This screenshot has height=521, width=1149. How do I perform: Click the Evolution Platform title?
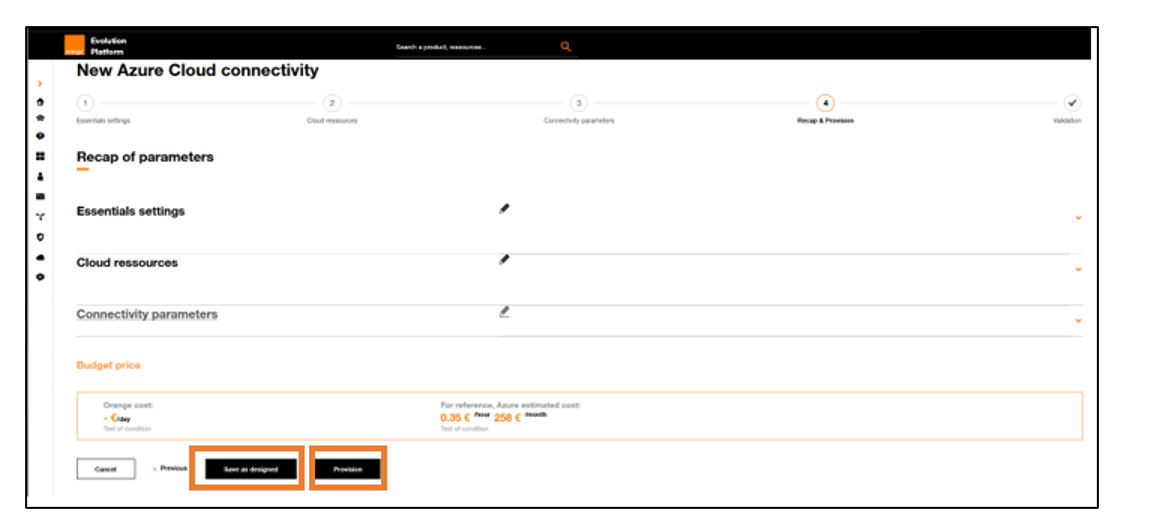pos(108,46)
